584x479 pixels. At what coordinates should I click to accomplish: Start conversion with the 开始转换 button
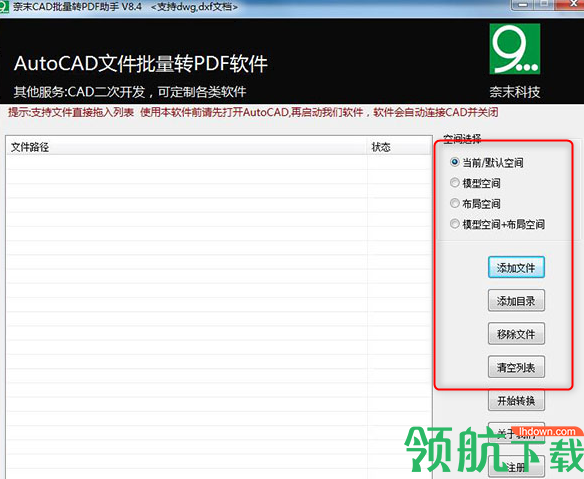pyautogui.click(x=516, y=400)
